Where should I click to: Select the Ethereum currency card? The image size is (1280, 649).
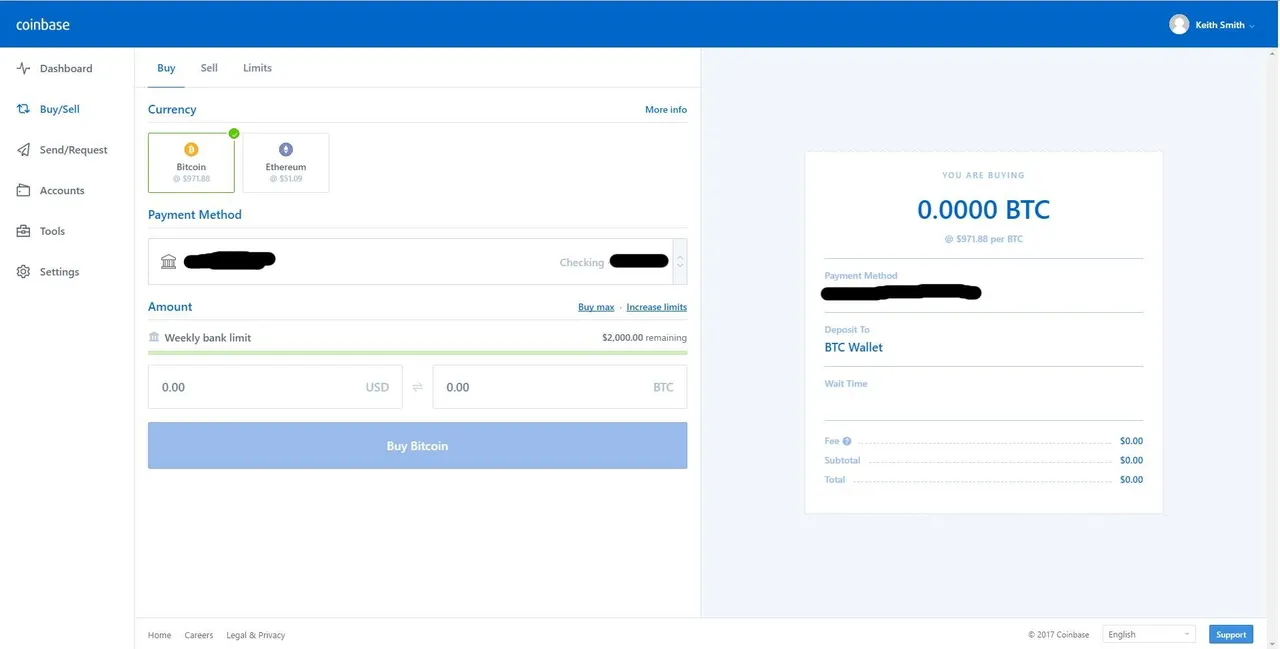point(286,162)
